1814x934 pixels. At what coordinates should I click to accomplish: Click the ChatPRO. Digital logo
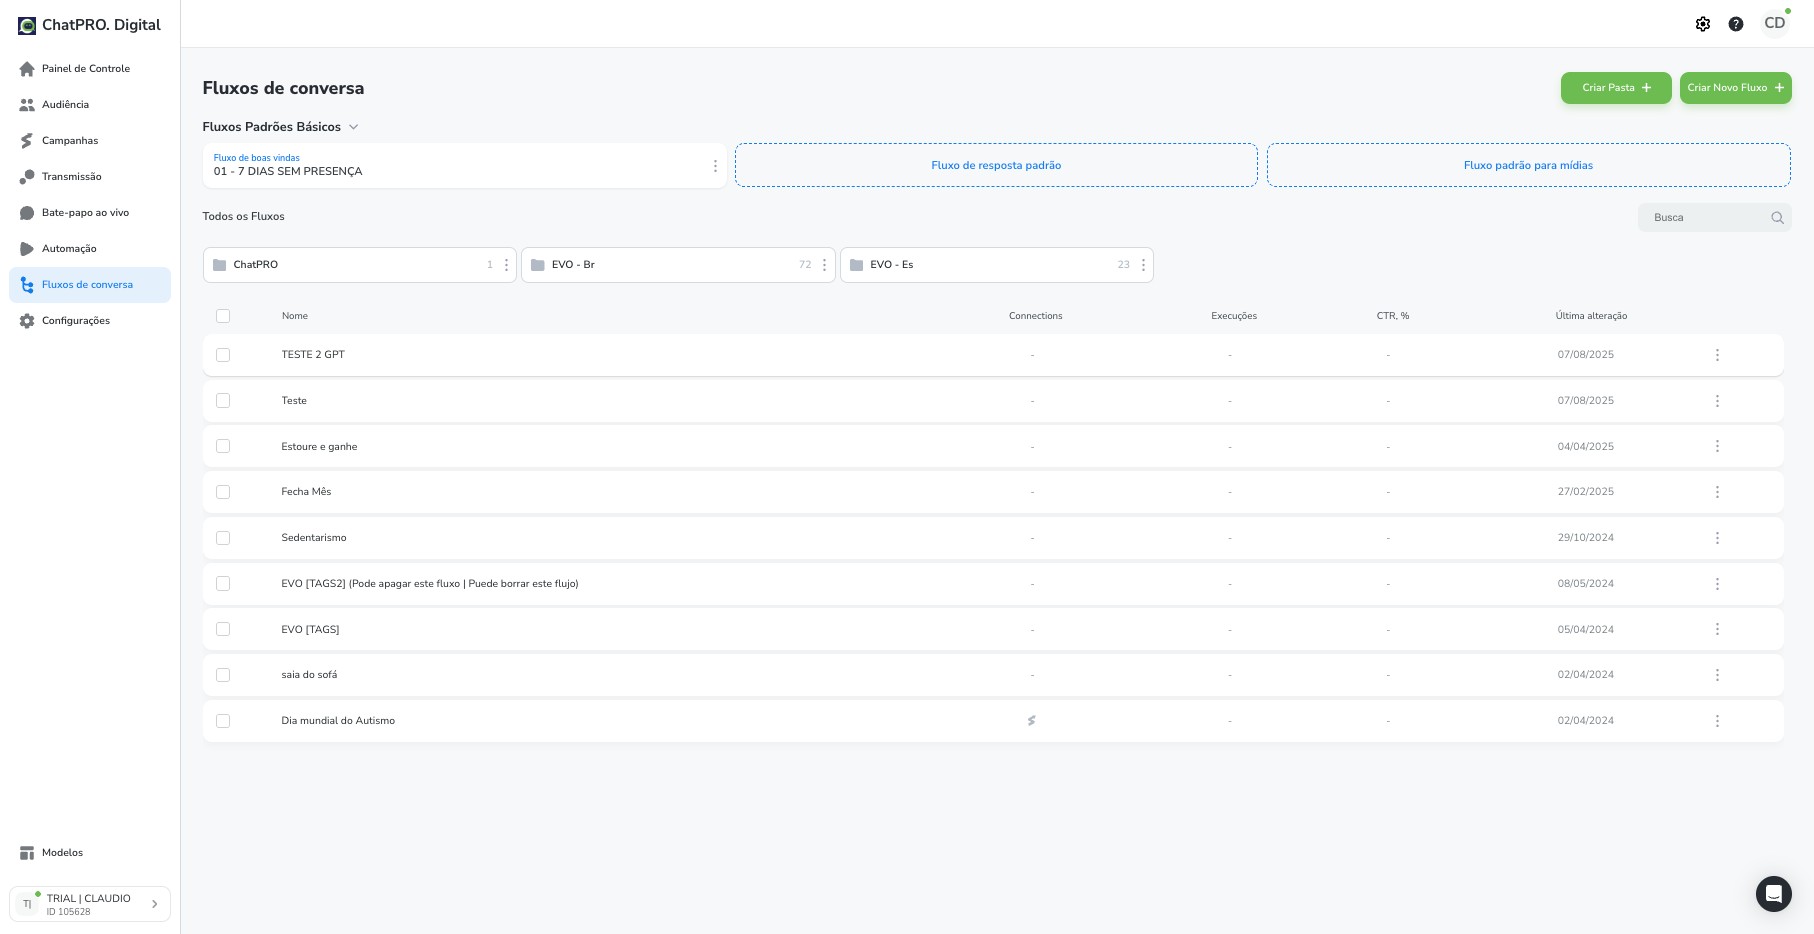pos(89,25)
